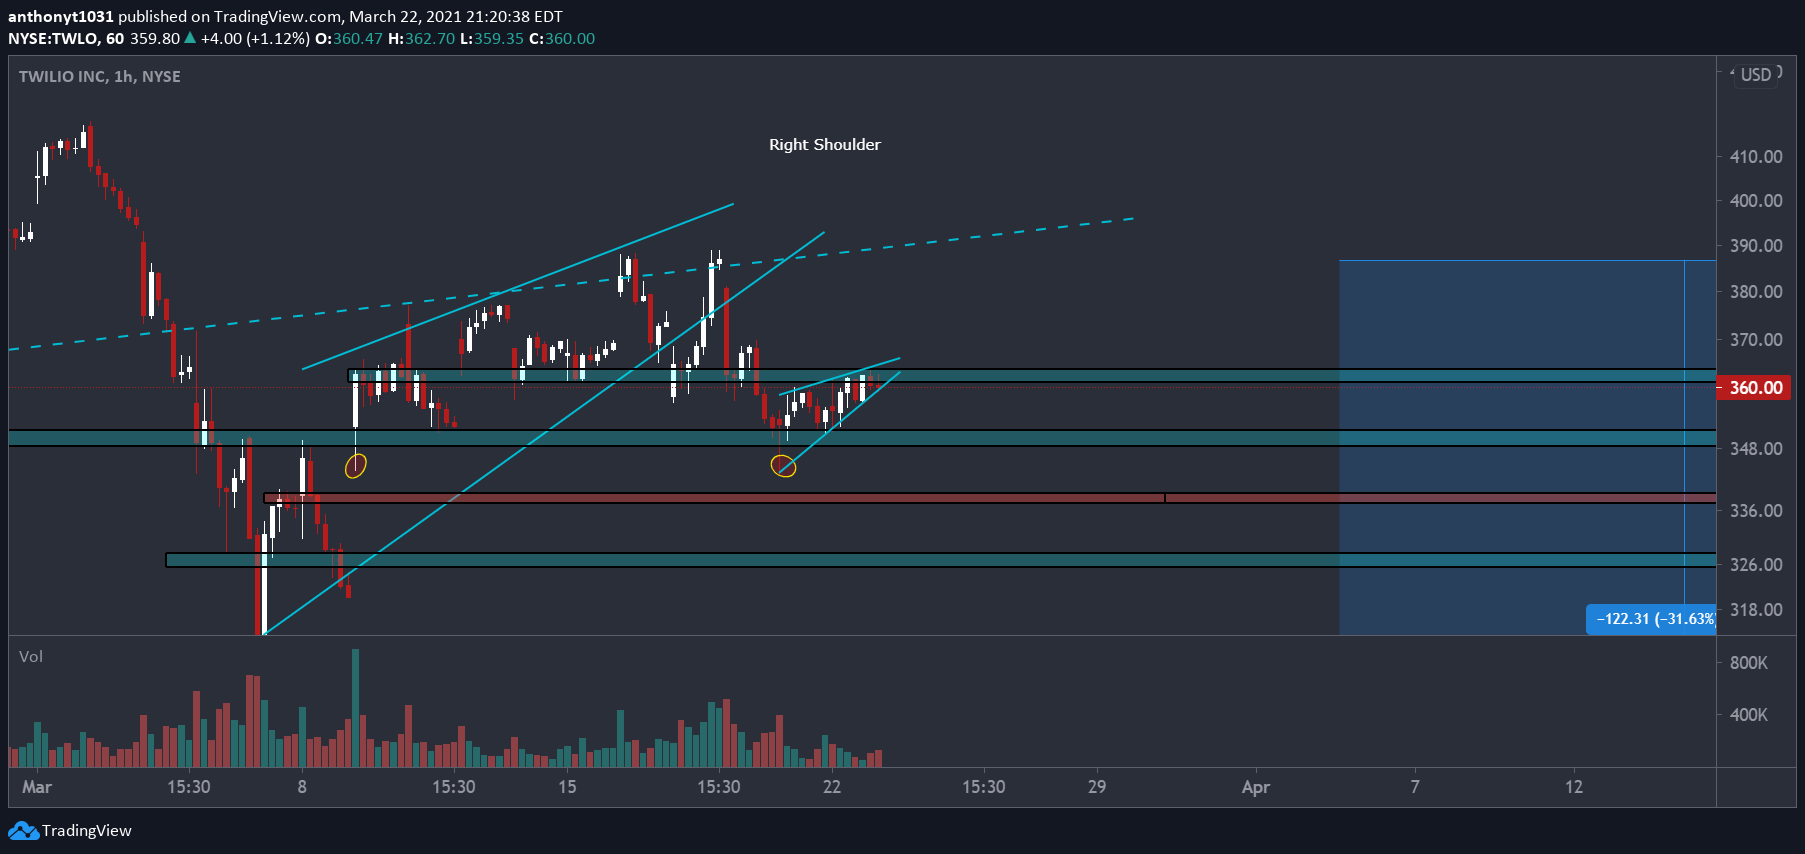Click the NYSE:TWLO, 60 symbol header text

pyautogui.click(x=66, y=39)
